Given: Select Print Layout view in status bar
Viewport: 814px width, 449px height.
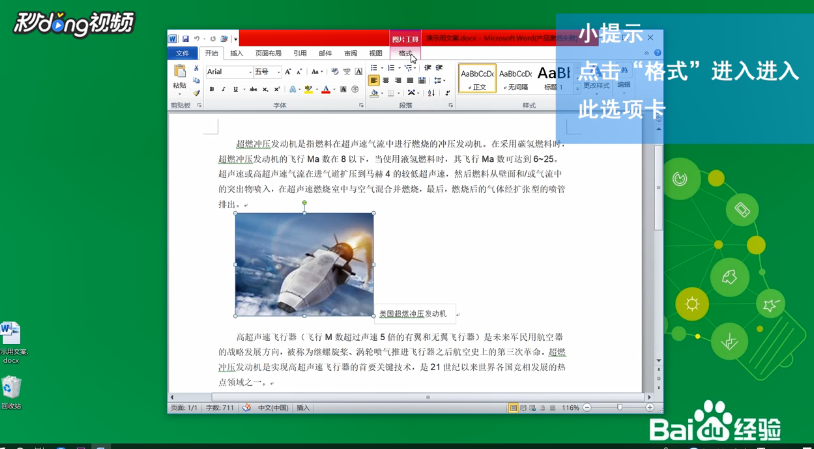Looking at the screenshot, I should pos(513,408).
